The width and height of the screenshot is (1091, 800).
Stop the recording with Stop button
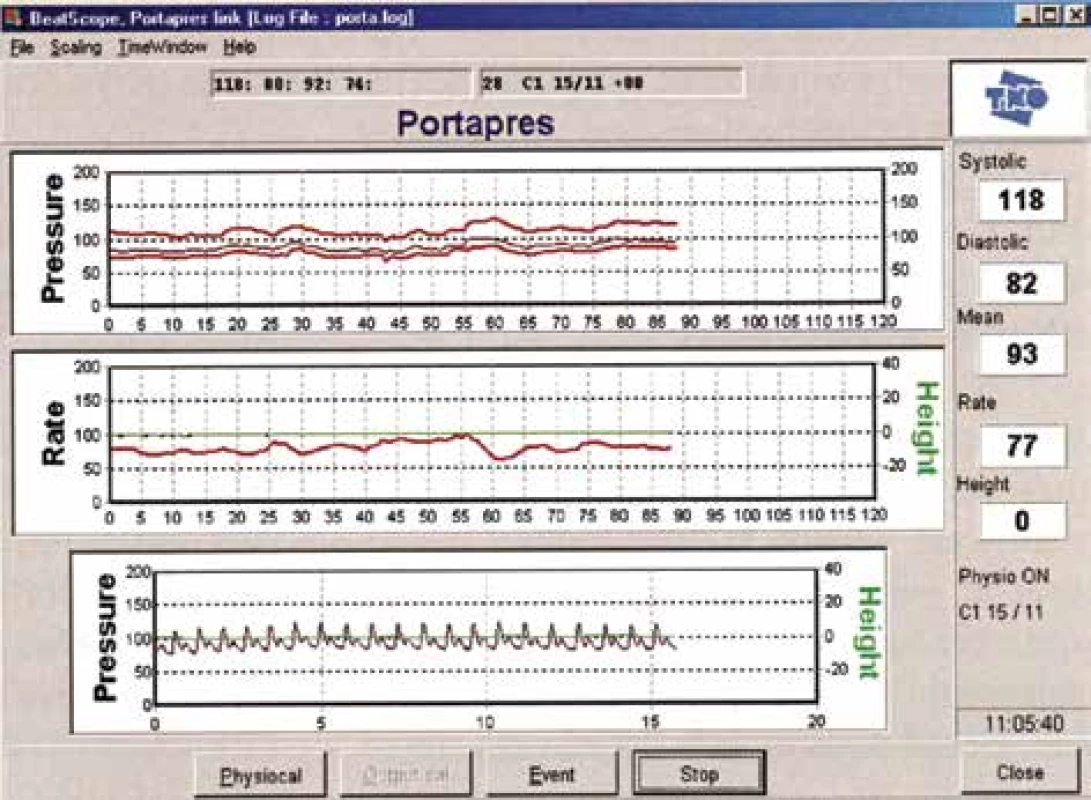(699, 773)
